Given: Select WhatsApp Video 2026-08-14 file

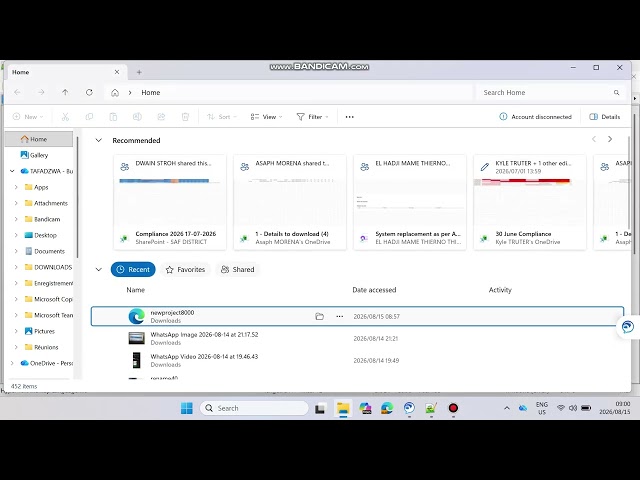Looking at the screenshot, I should tap(357, 360).
